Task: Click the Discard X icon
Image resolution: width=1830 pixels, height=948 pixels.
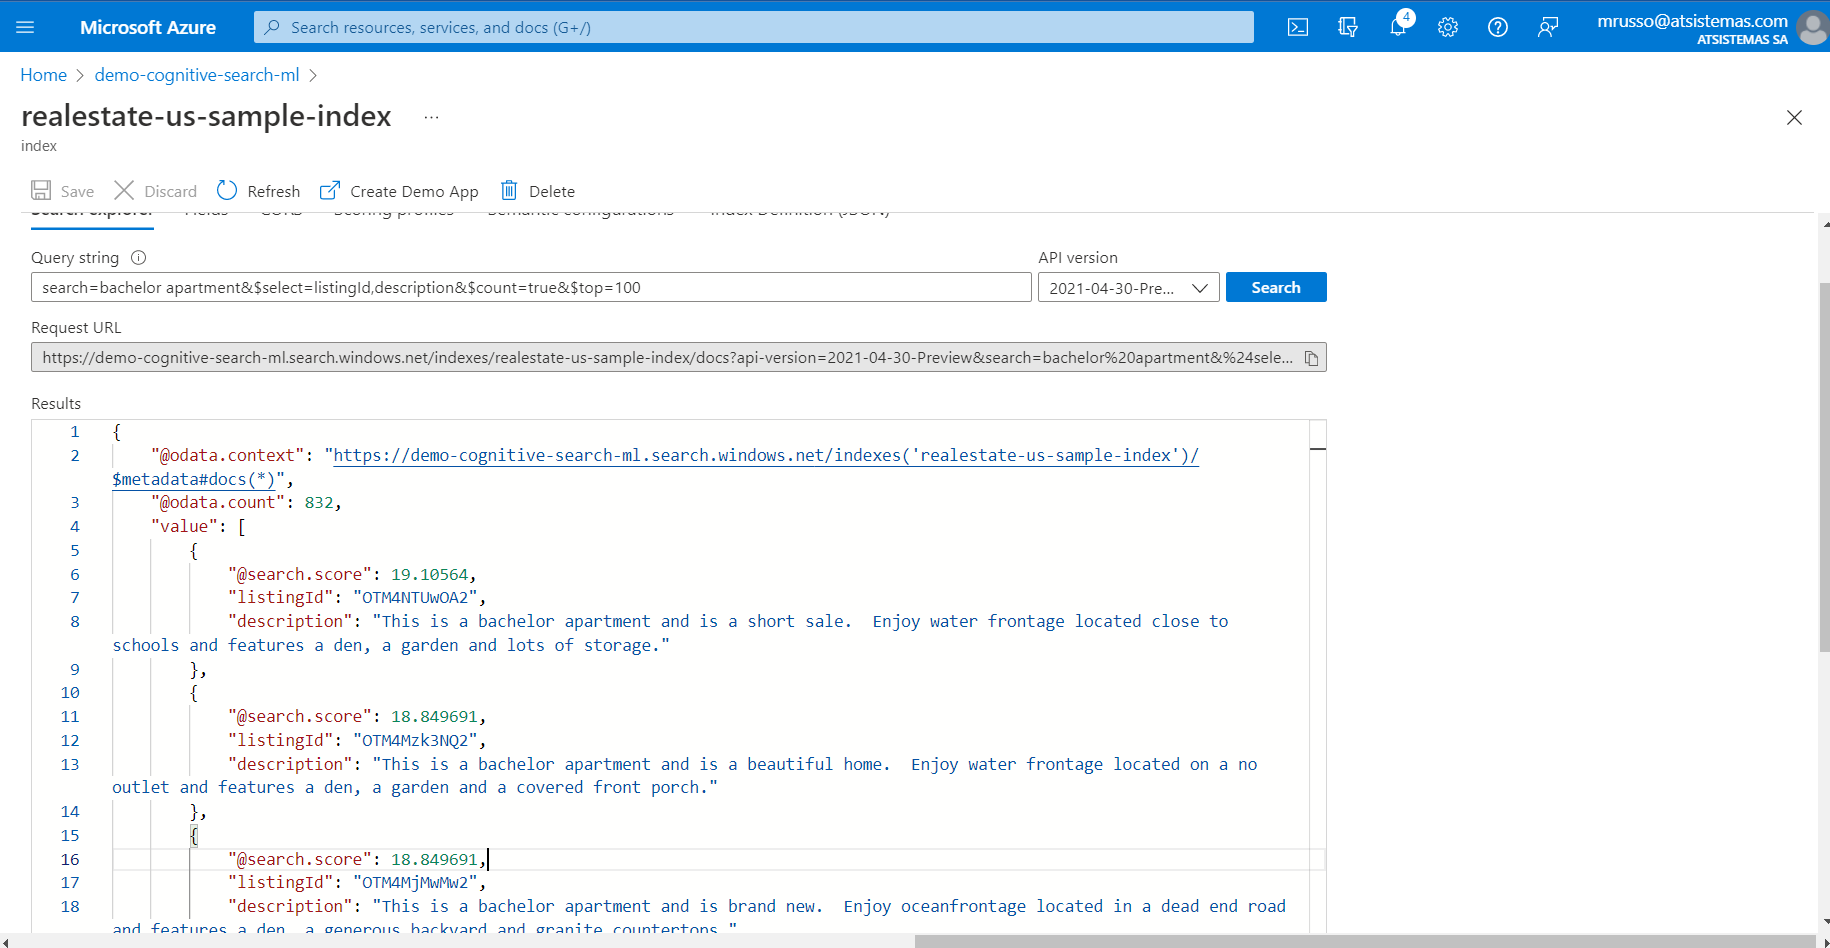Action: tap(124, 190)
